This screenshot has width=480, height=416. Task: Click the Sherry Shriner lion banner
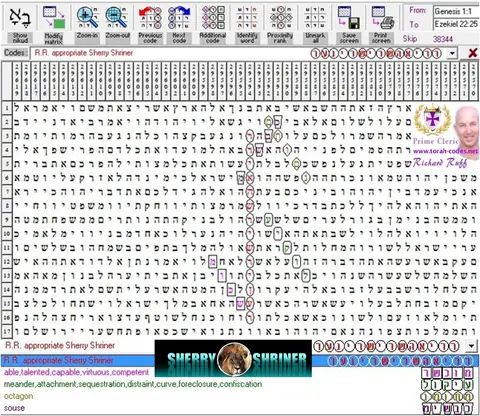point(233,358)
